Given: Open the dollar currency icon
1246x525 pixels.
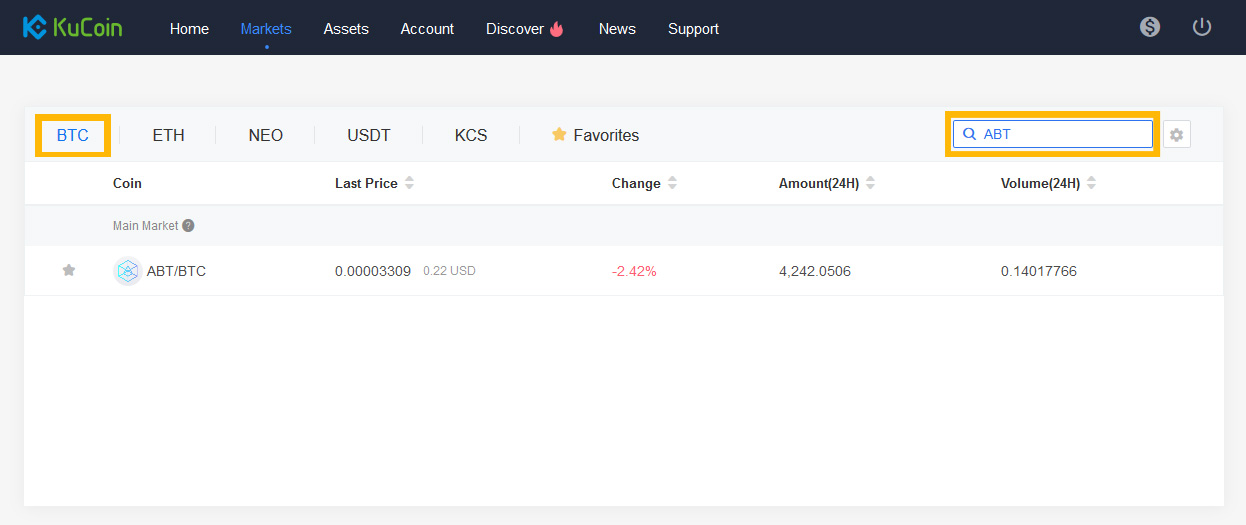Looking at the screenshot, I should [1150, 27].
